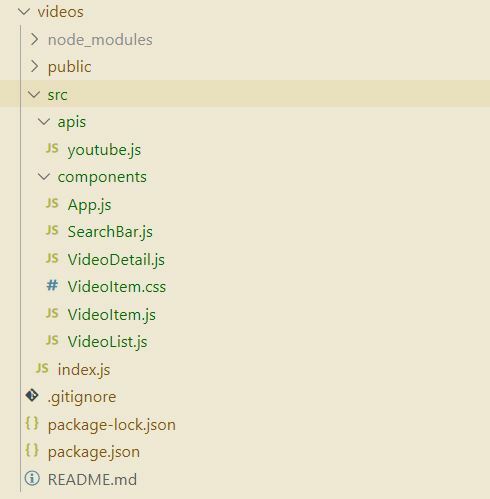Image resolution: width=490 pixels, height=499 pixels.
Task: Expand the node_modules folder chevron
Action: pos(34,39)
